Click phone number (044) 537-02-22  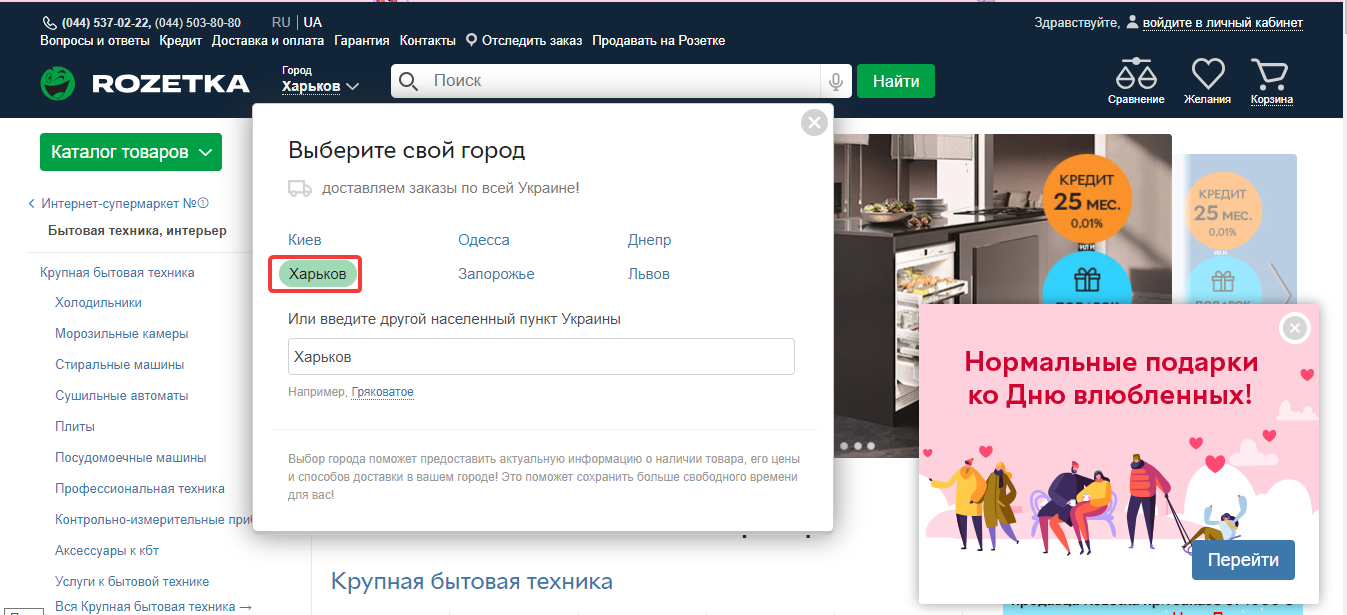[105, 22]
